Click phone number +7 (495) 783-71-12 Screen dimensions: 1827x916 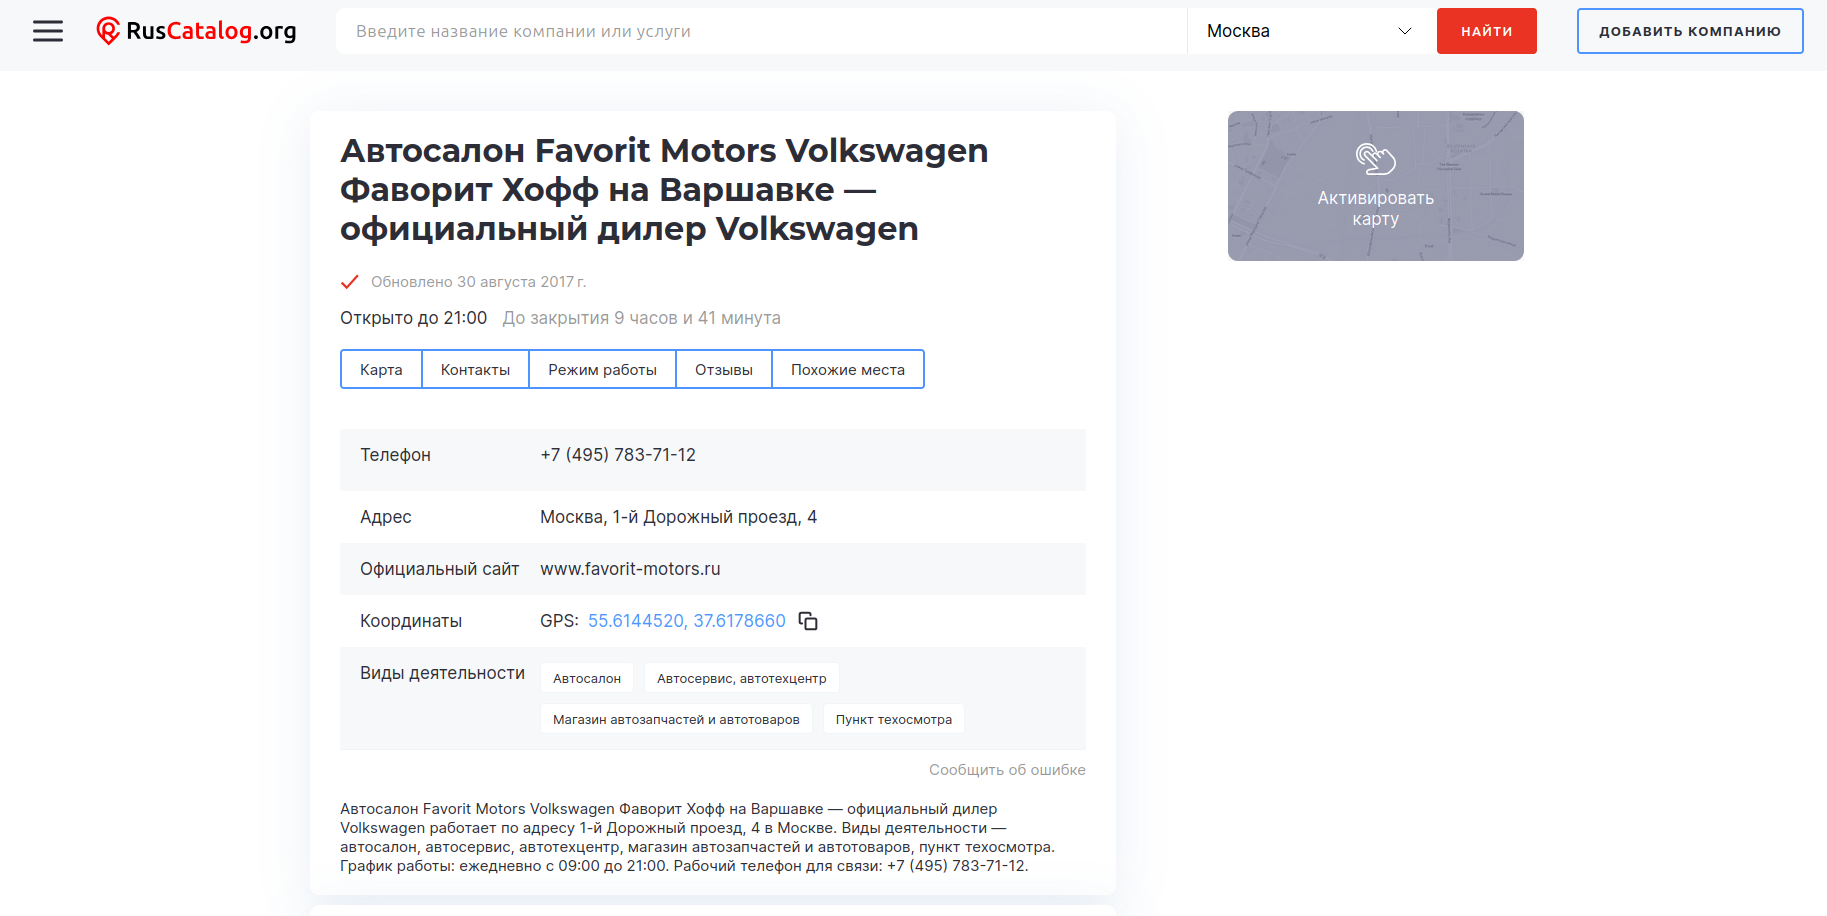pos(618,455)
